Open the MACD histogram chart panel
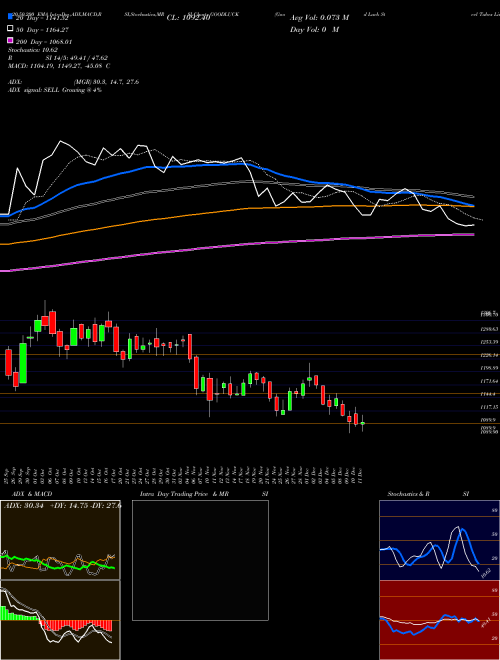 (x=60, y=620)
